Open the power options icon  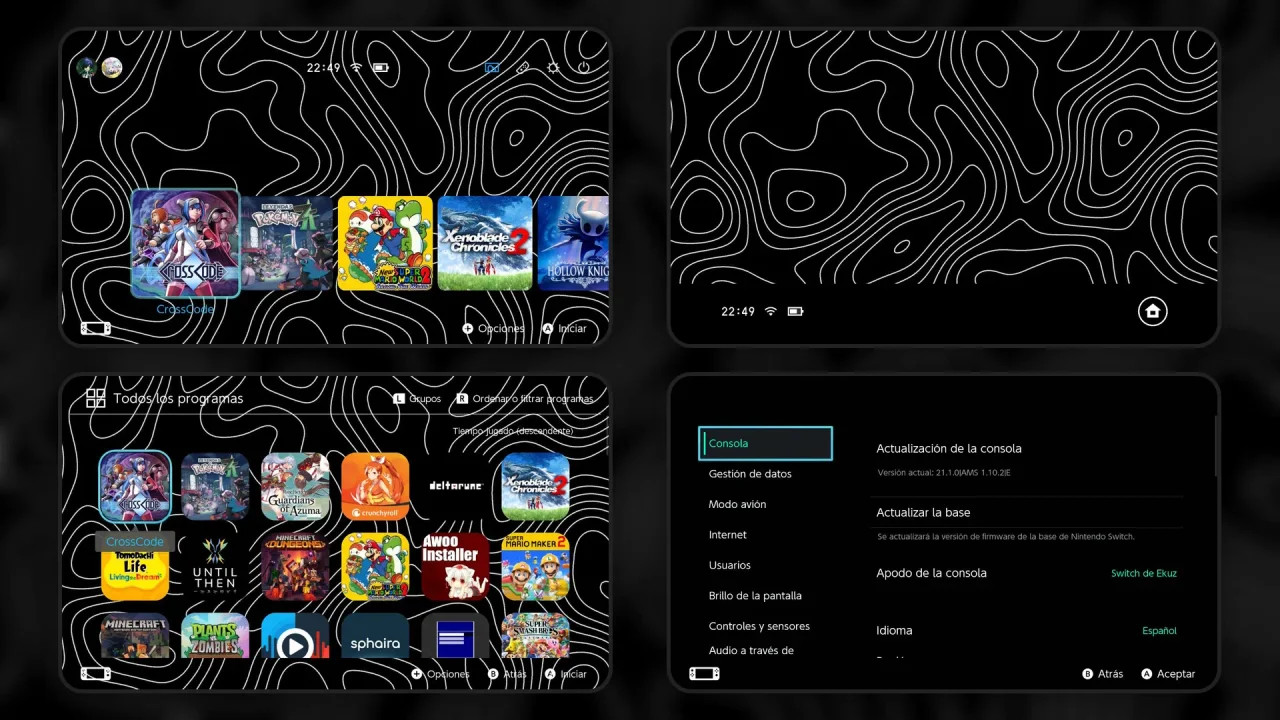(583, 68)
